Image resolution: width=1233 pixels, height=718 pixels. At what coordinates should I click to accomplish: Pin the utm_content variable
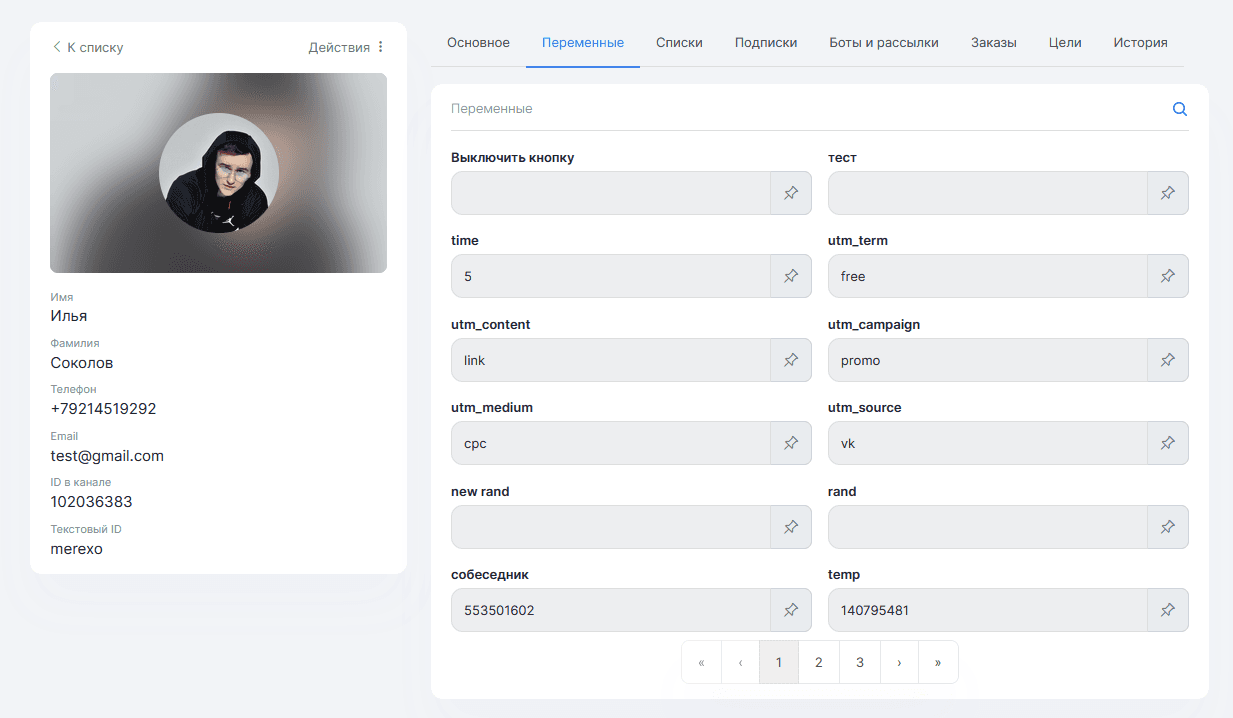coord(790,360)
